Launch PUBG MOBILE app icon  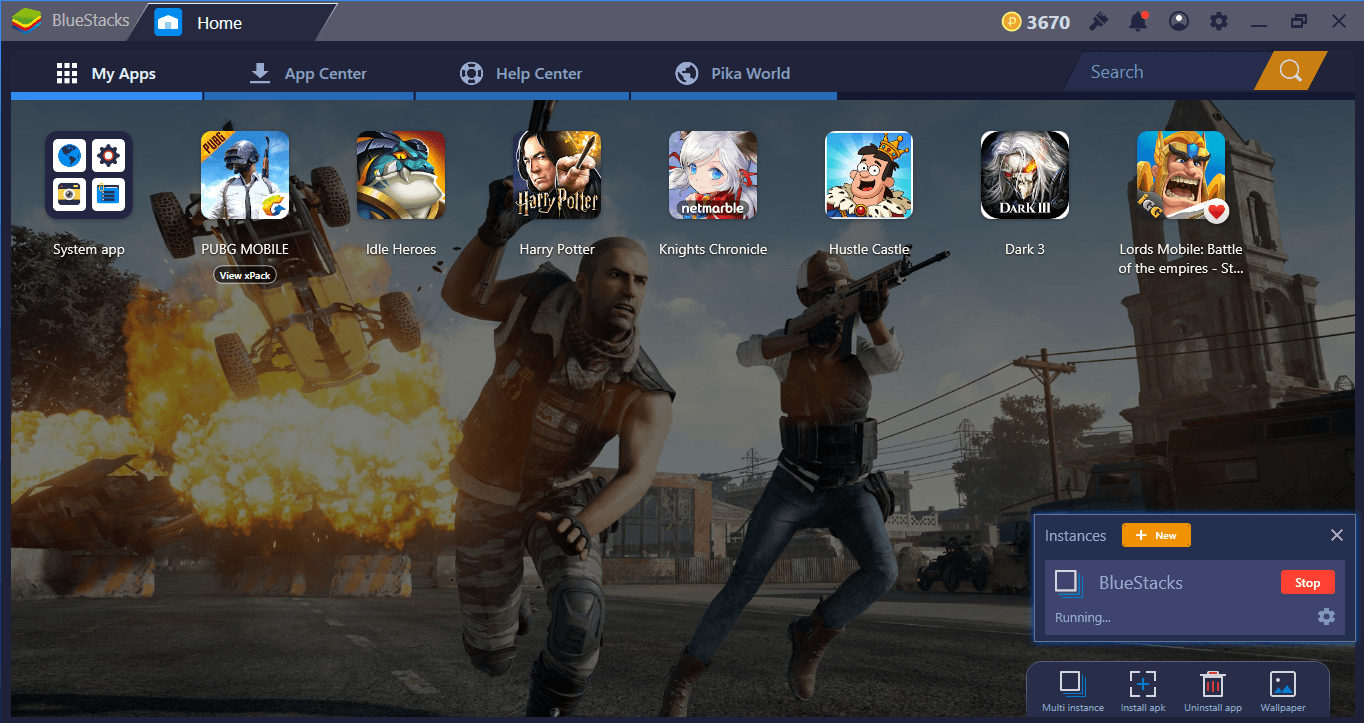pos(245,175)
